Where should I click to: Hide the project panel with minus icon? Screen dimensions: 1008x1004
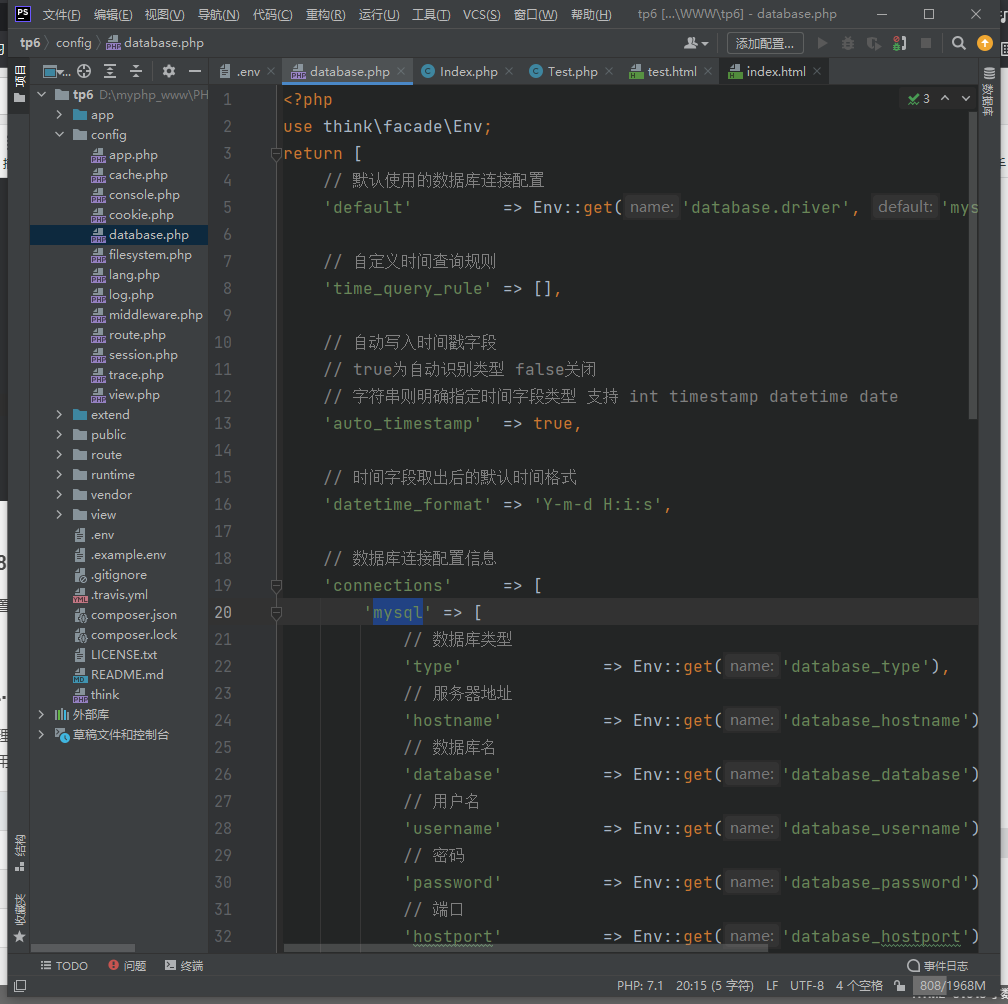(195, 71)
